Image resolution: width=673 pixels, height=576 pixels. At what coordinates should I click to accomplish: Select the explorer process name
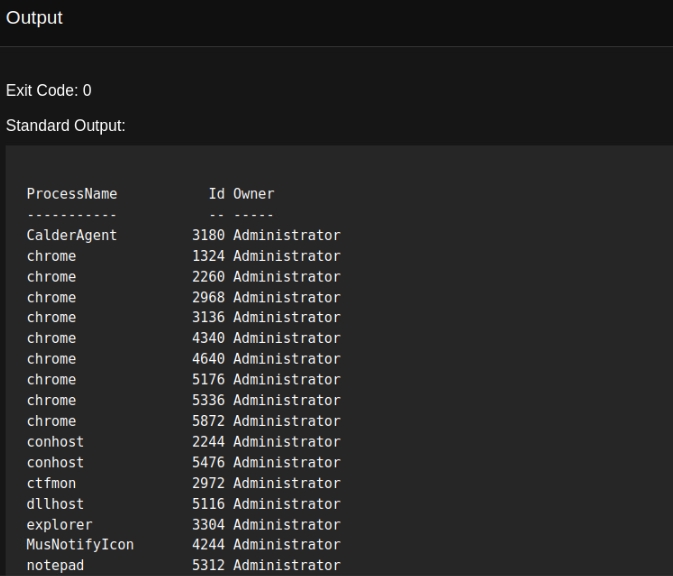(x=59, y=525)
